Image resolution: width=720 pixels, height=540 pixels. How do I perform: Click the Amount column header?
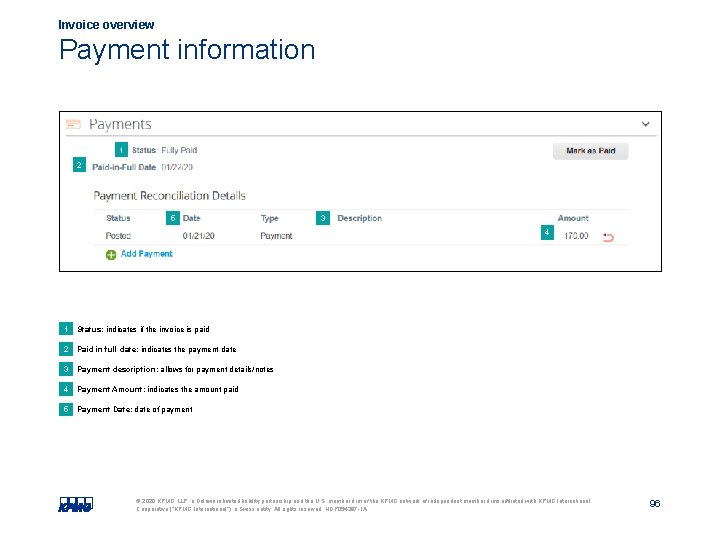573,218
